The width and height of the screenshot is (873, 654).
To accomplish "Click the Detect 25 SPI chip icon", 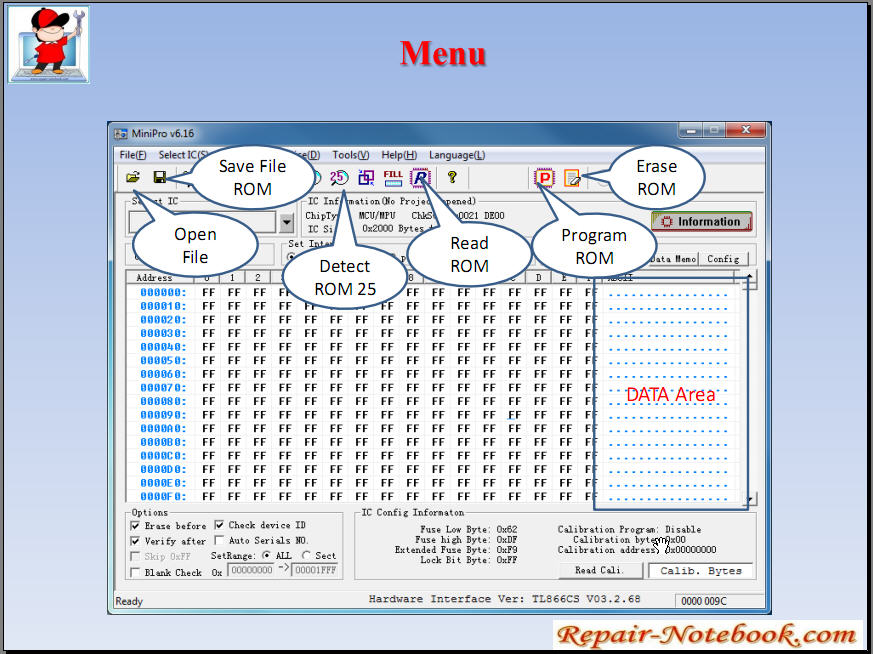I will (x=339, y=178).
